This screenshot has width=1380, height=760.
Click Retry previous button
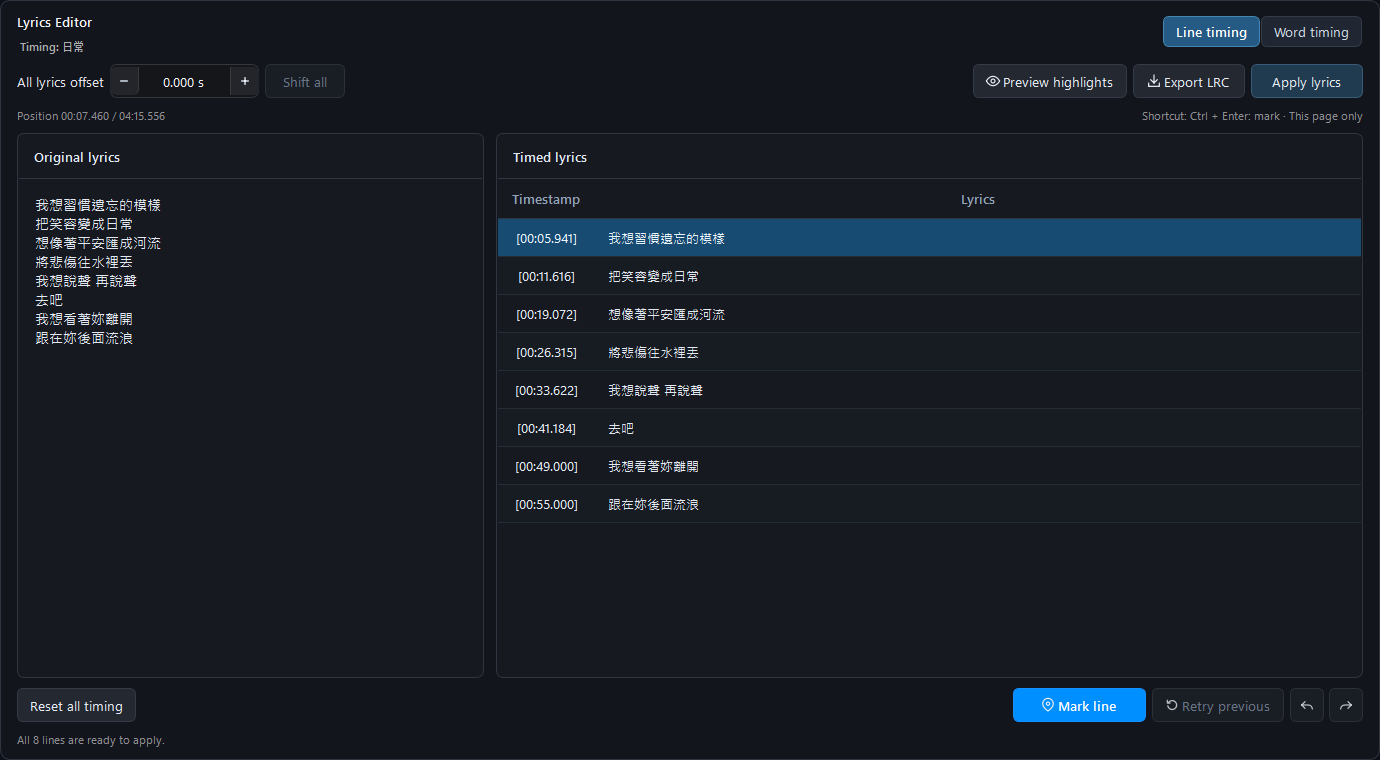point(1218,705)
